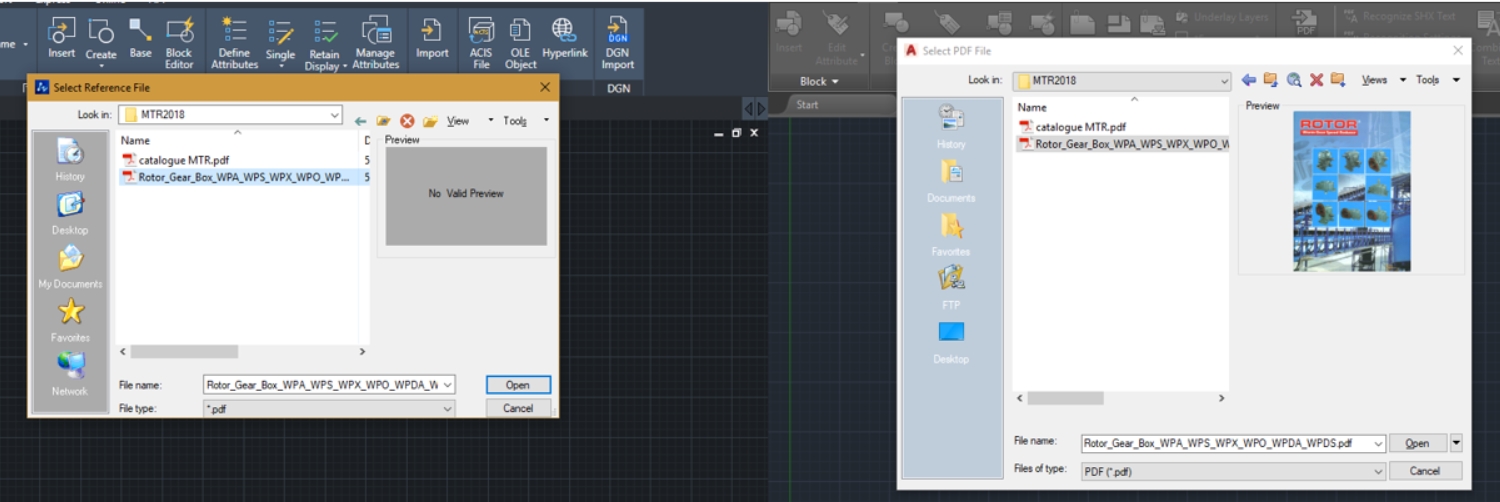Go to Desktop in Select Reference File sidebar
The height and width of the screenshot is (502, 1500).
(x=70, y=213)
